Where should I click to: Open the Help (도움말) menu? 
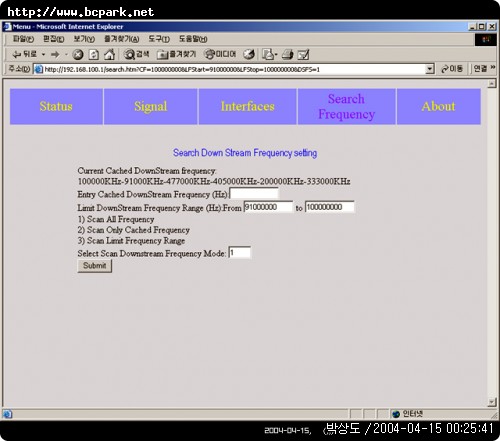coord(193,39)
